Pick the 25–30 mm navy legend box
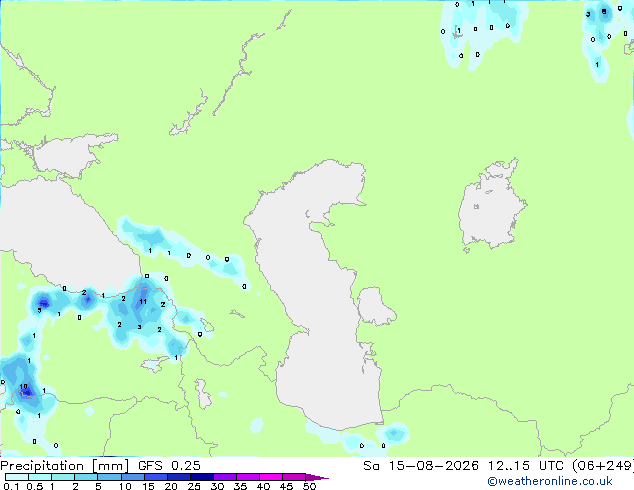Image resolution: width=634 pixels, height=490 pixels. click(x=201, y=477)
